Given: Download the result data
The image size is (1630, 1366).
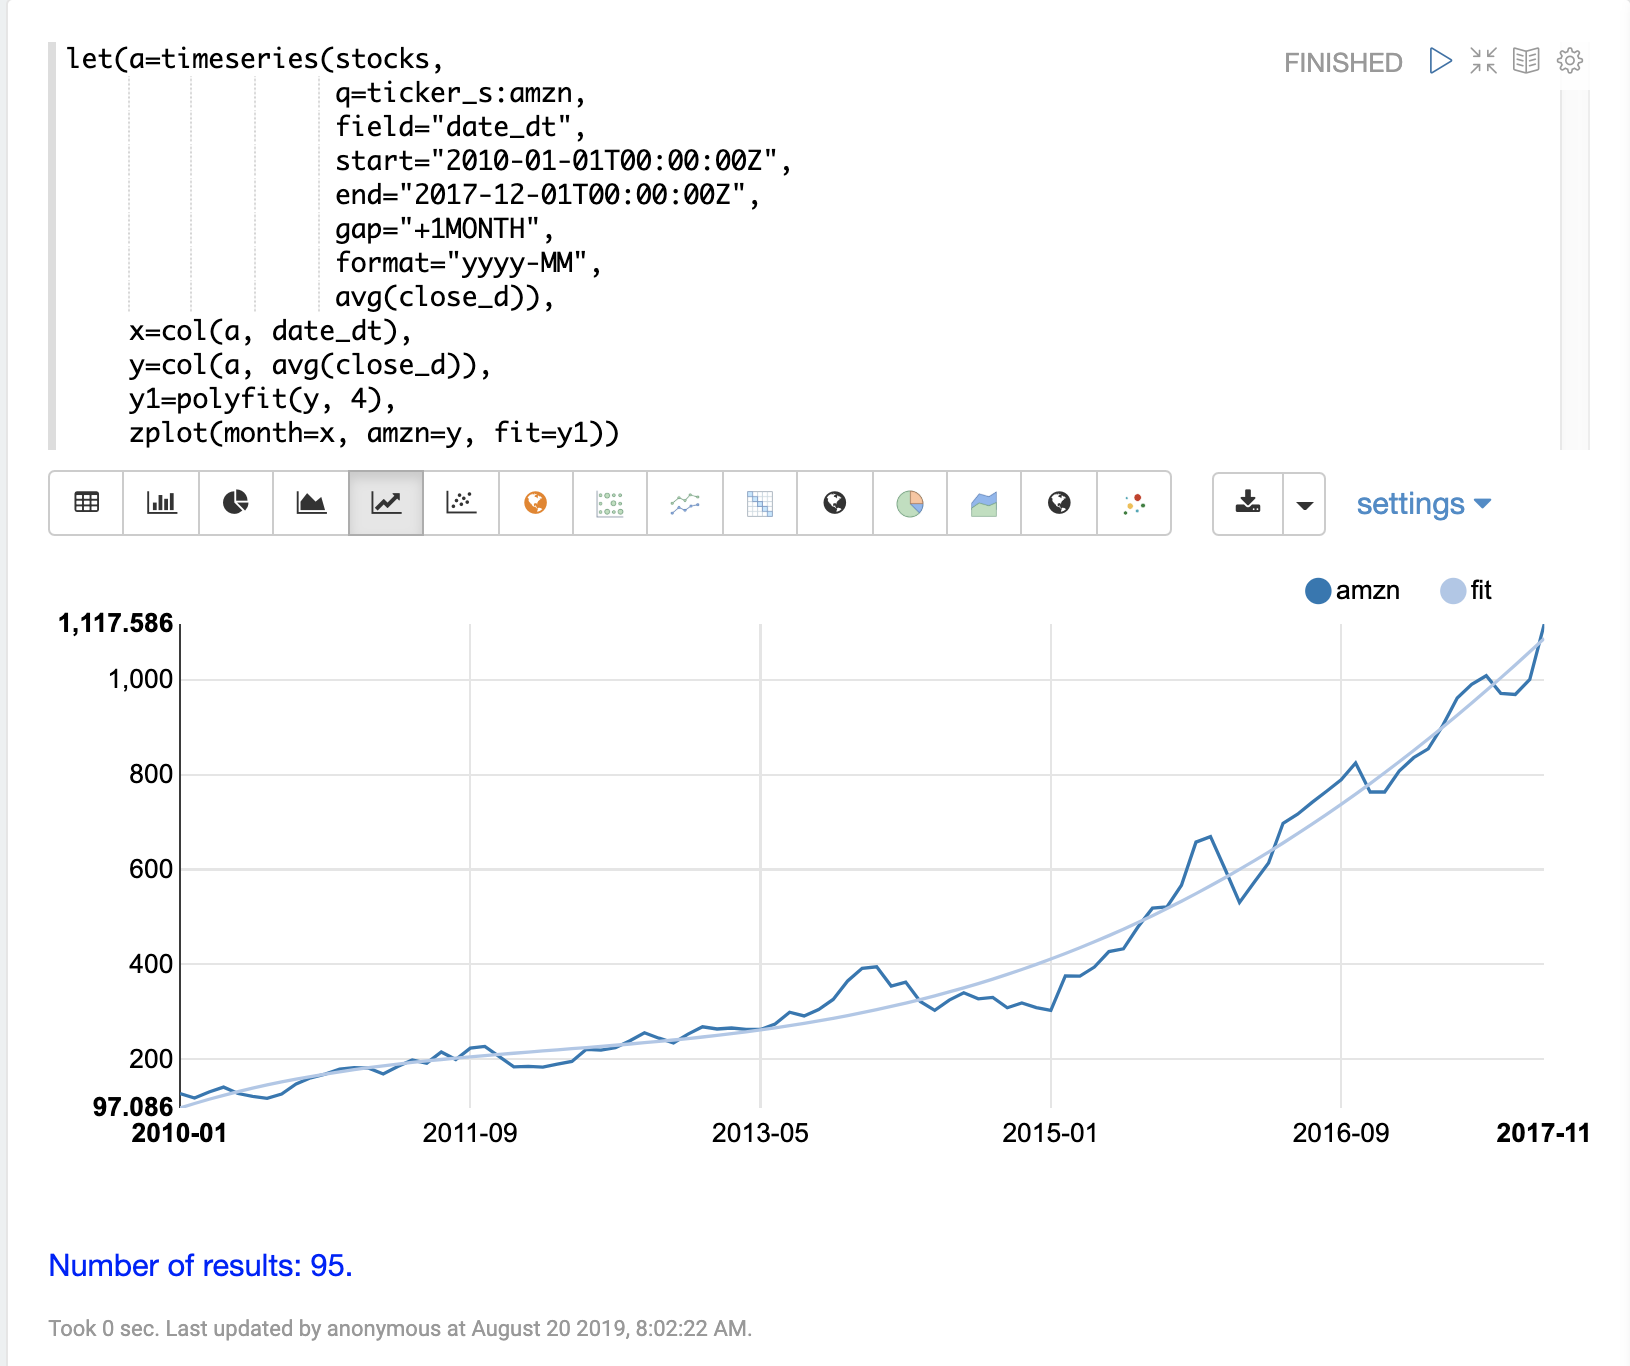Looking at the screenshot, I should coord(1248,504).
